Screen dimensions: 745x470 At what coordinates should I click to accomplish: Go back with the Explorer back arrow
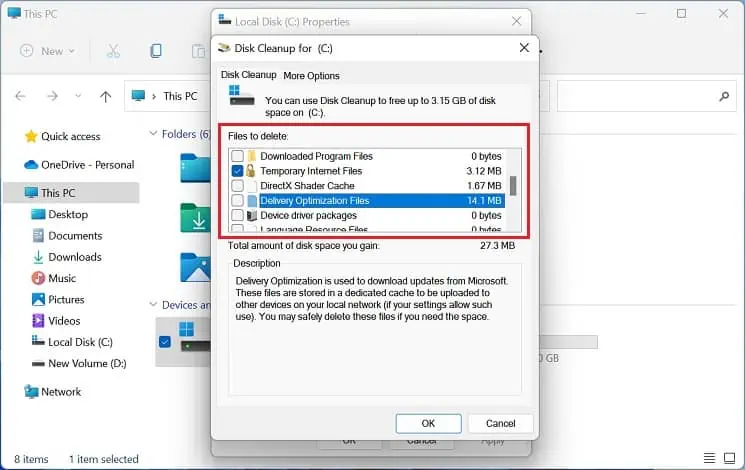[20, 96]
